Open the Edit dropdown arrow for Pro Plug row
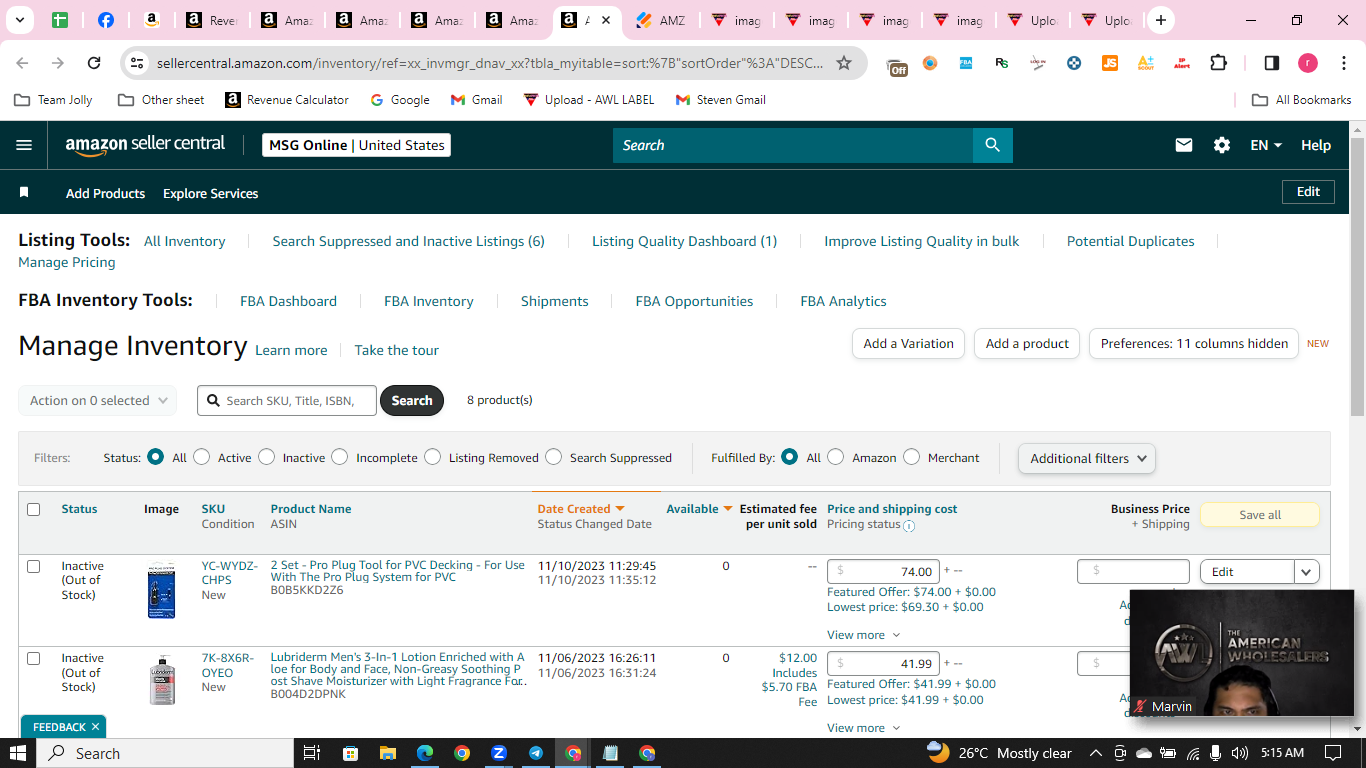Image resolution: width=1366 pixels, height=768 pixels. coord(1306,571)
